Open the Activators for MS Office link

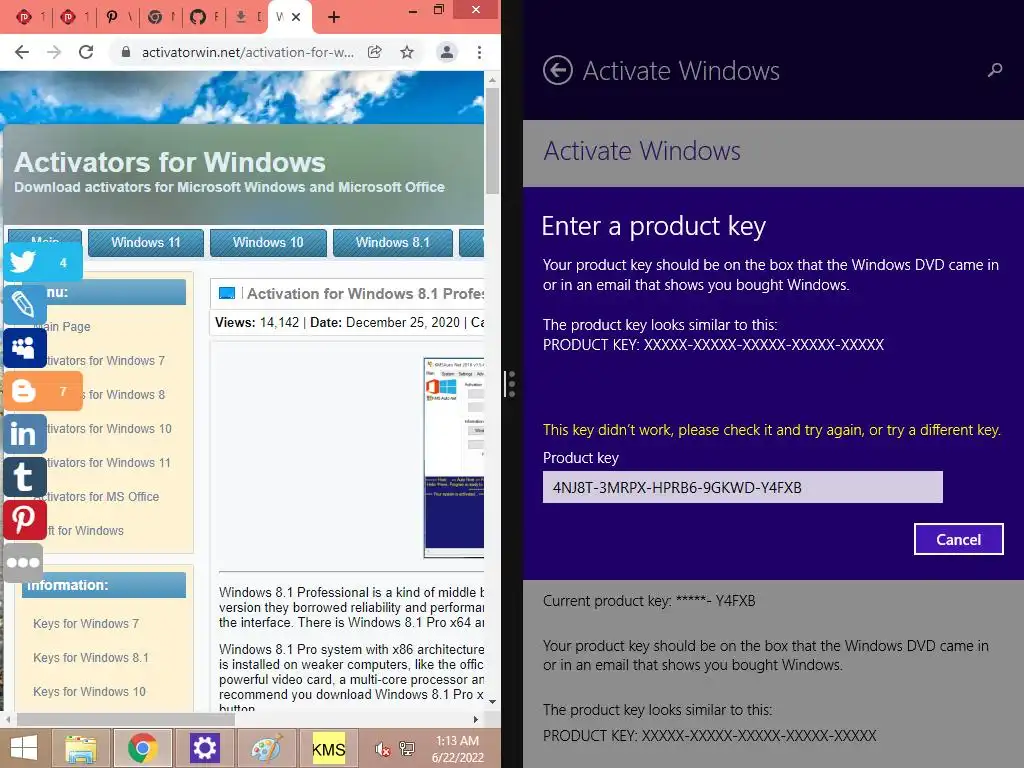pyautogui.click(x=97, y=496)
